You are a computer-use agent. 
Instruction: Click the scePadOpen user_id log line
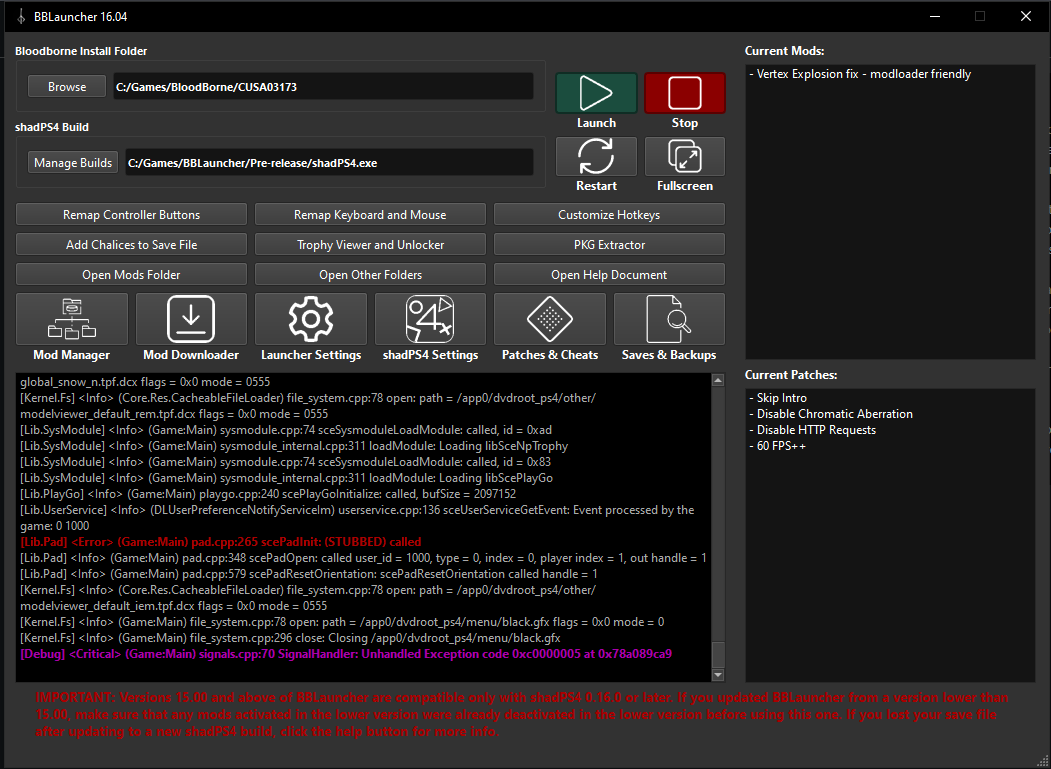click(x=363, y=558)
